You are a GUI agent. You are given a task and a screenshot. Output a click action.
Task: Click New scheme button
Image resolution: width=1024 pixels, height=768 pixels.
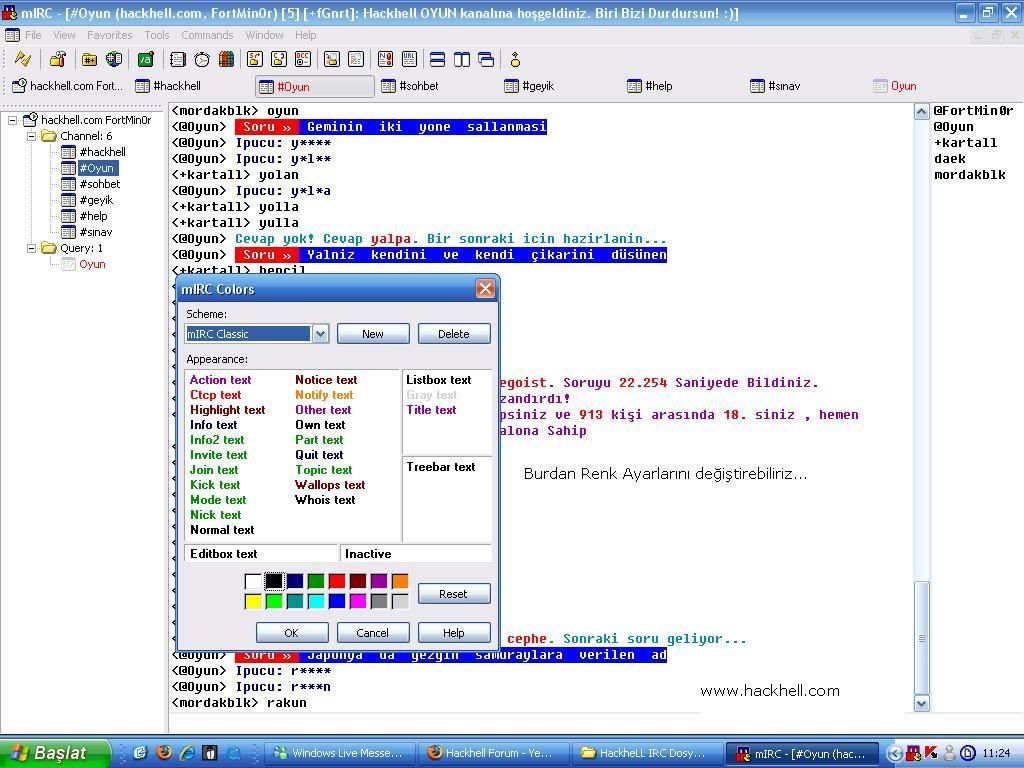click(373, 334)
